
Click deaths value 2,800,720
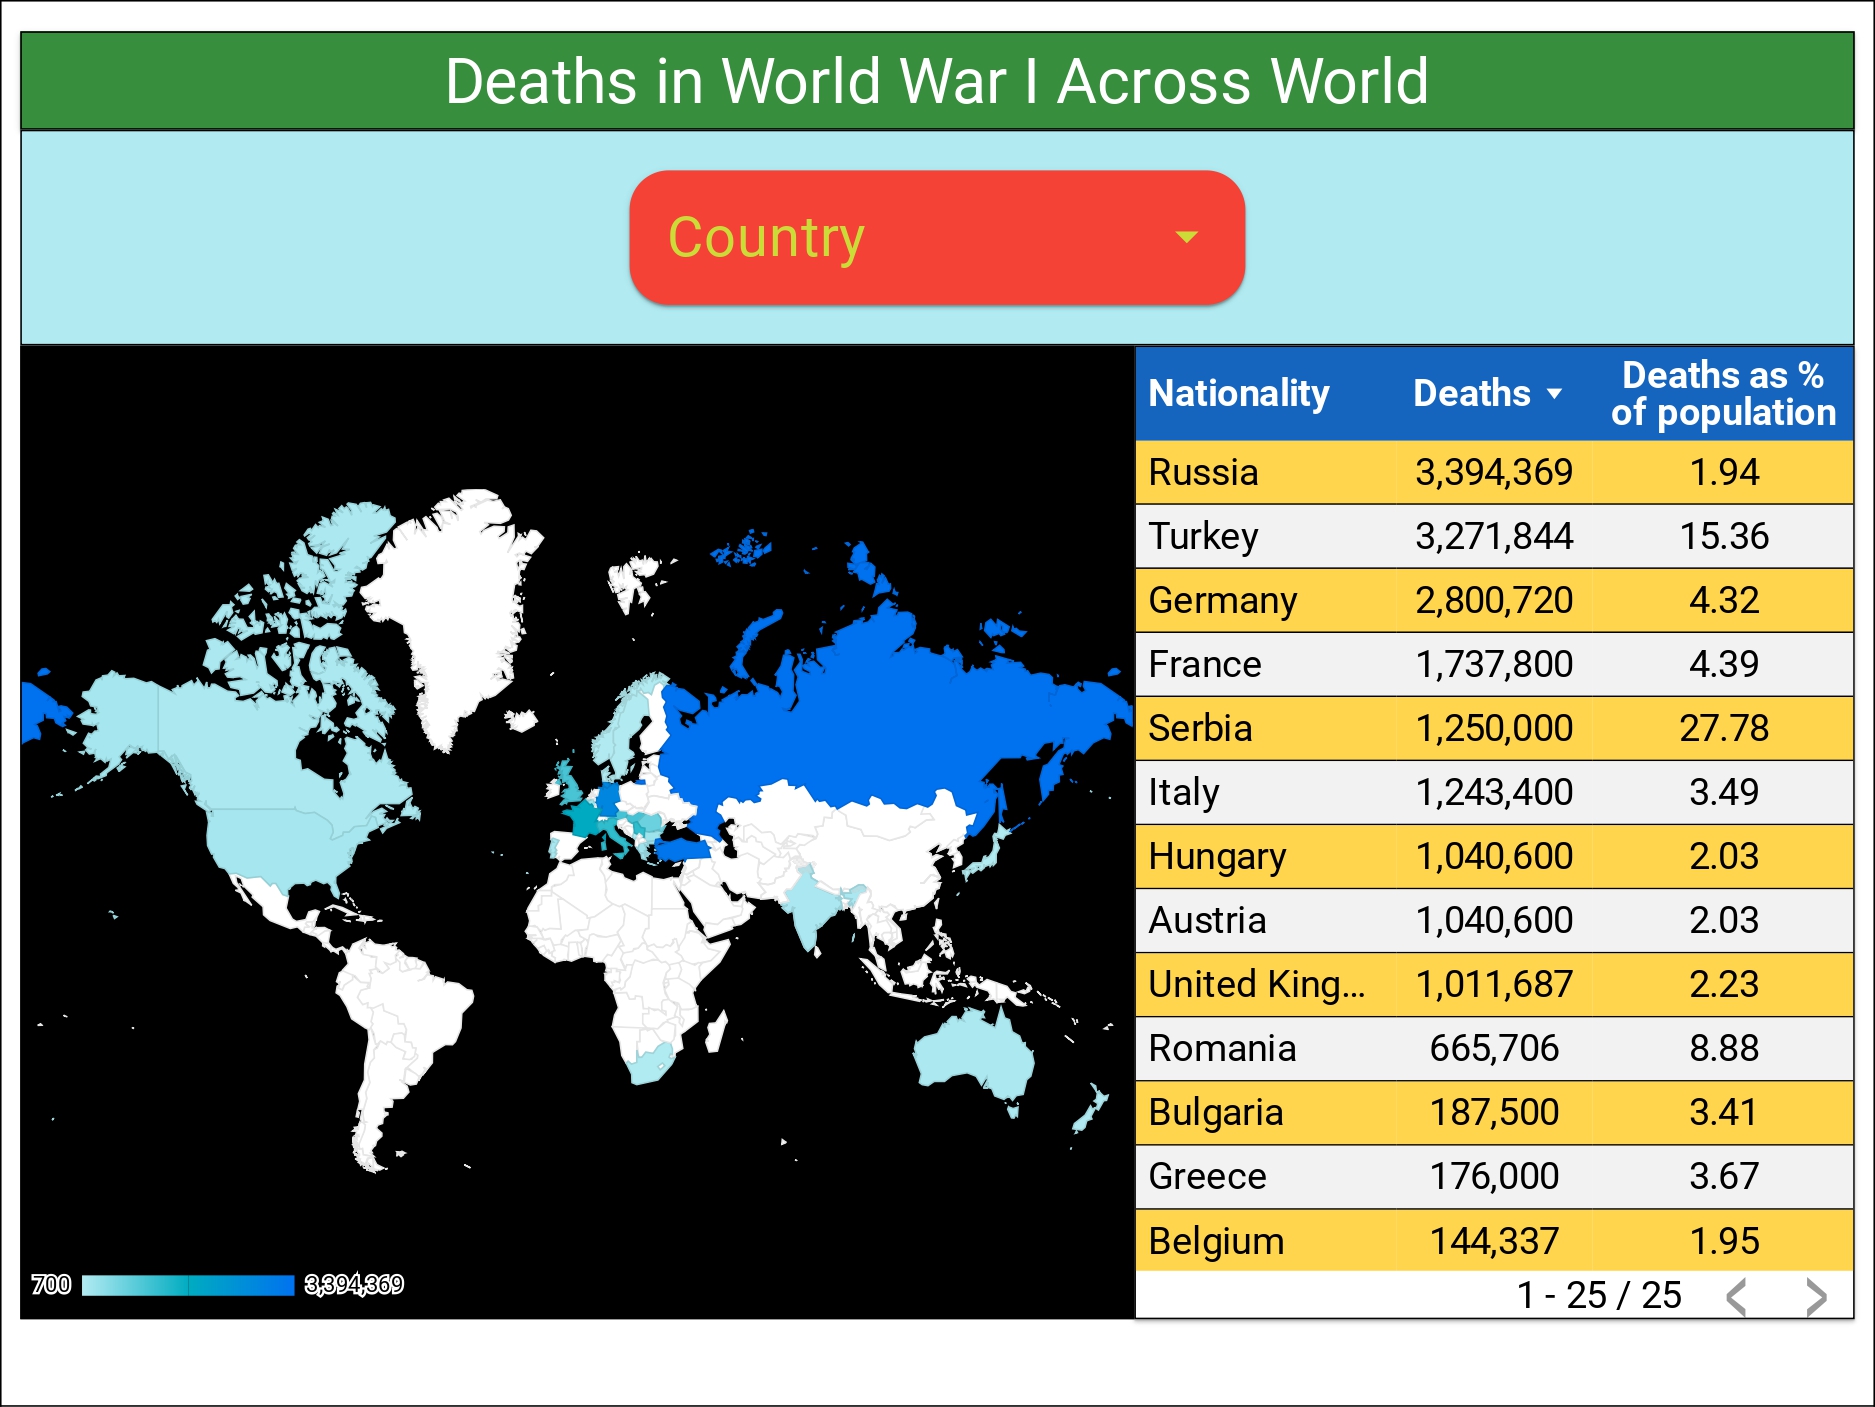(1494, 600)
